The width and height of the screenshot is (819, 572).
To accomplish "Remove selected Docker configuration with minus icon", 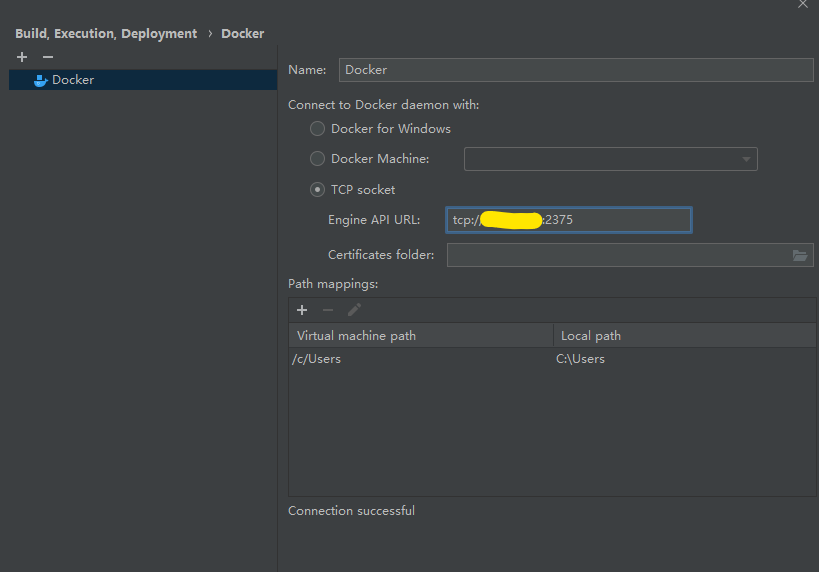I will (48, 57).
